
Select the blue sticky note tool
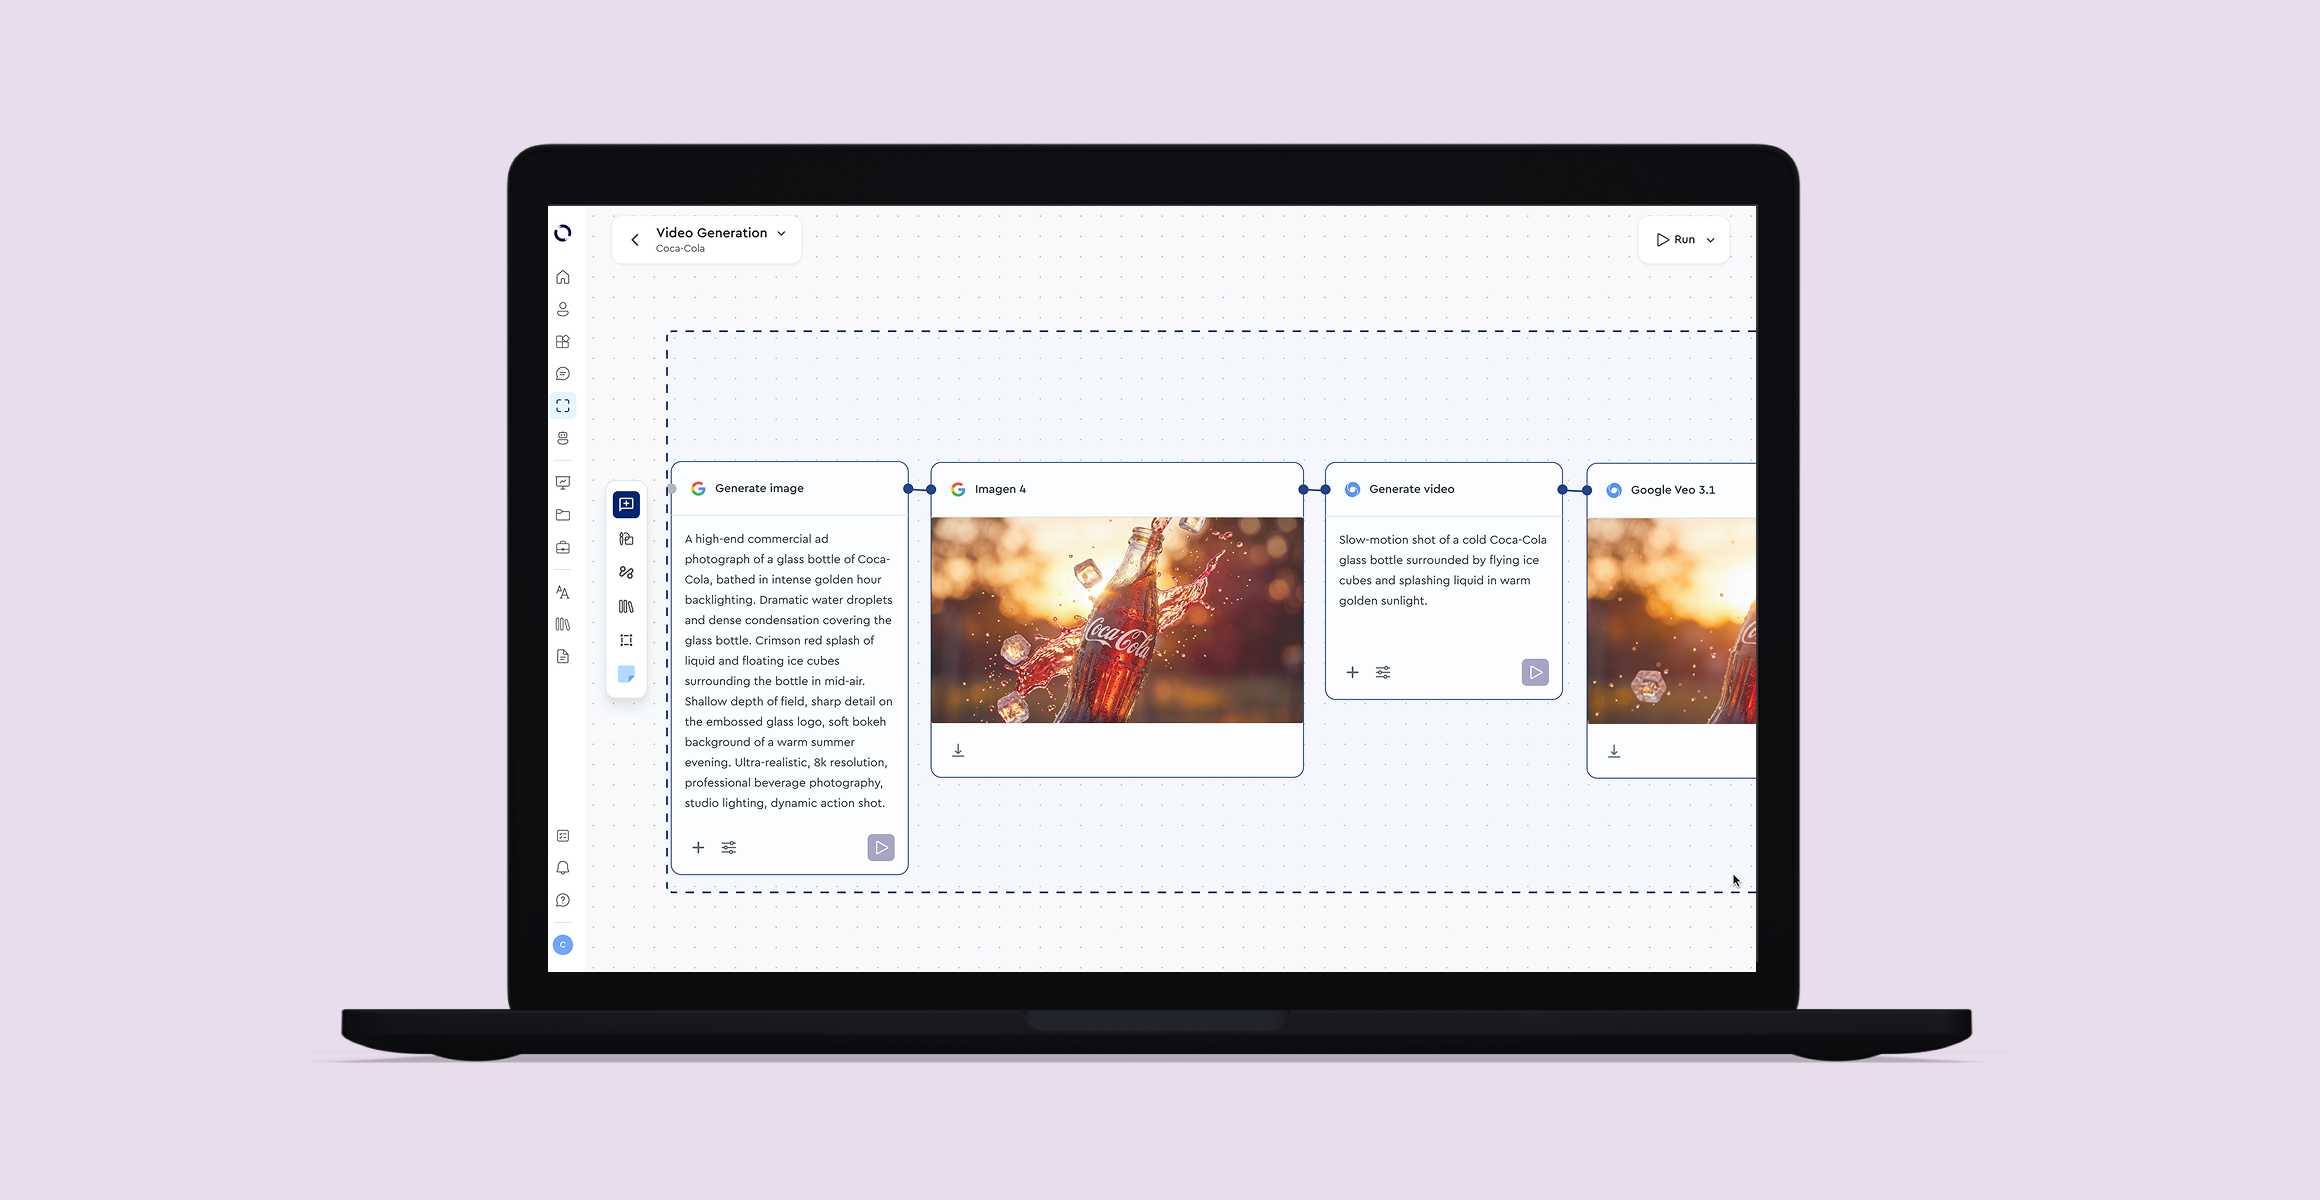point(626,674)
